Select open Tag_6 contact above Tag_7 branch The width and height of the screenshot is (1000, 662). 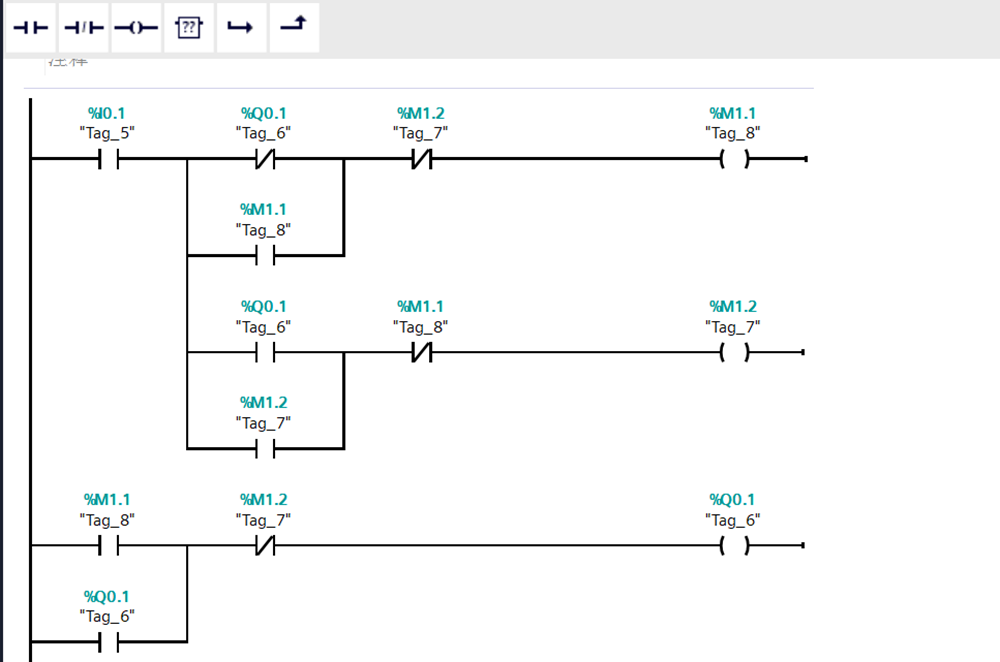[265, 352]
